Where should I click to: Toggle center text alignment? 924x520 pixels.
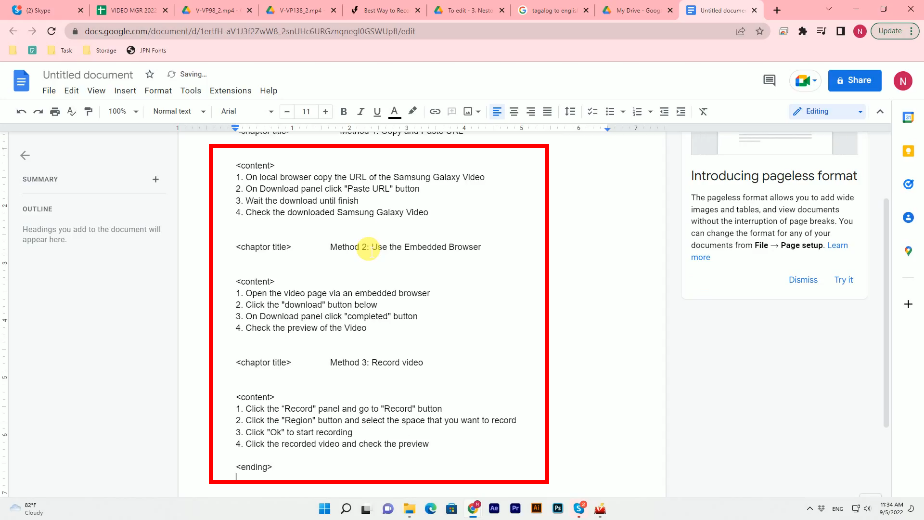514,111
